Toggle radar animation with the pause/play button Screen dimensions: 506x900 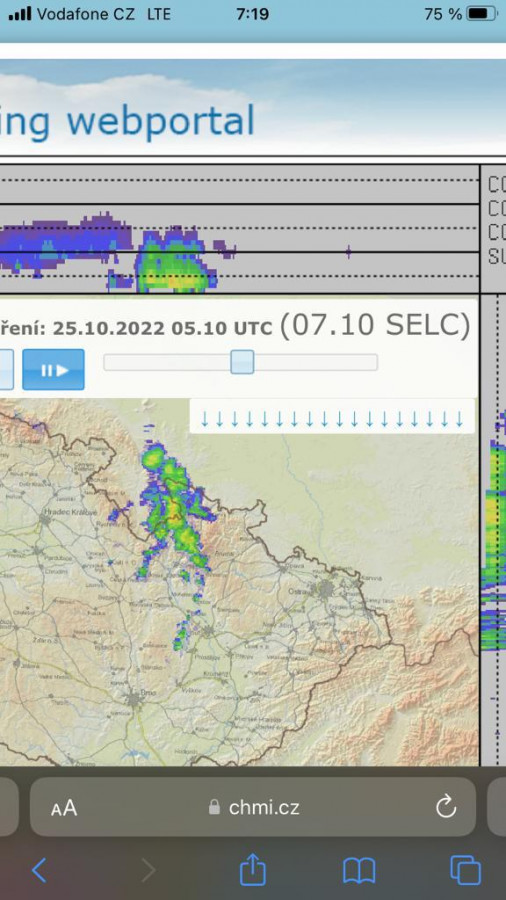[x=53, y=370]
